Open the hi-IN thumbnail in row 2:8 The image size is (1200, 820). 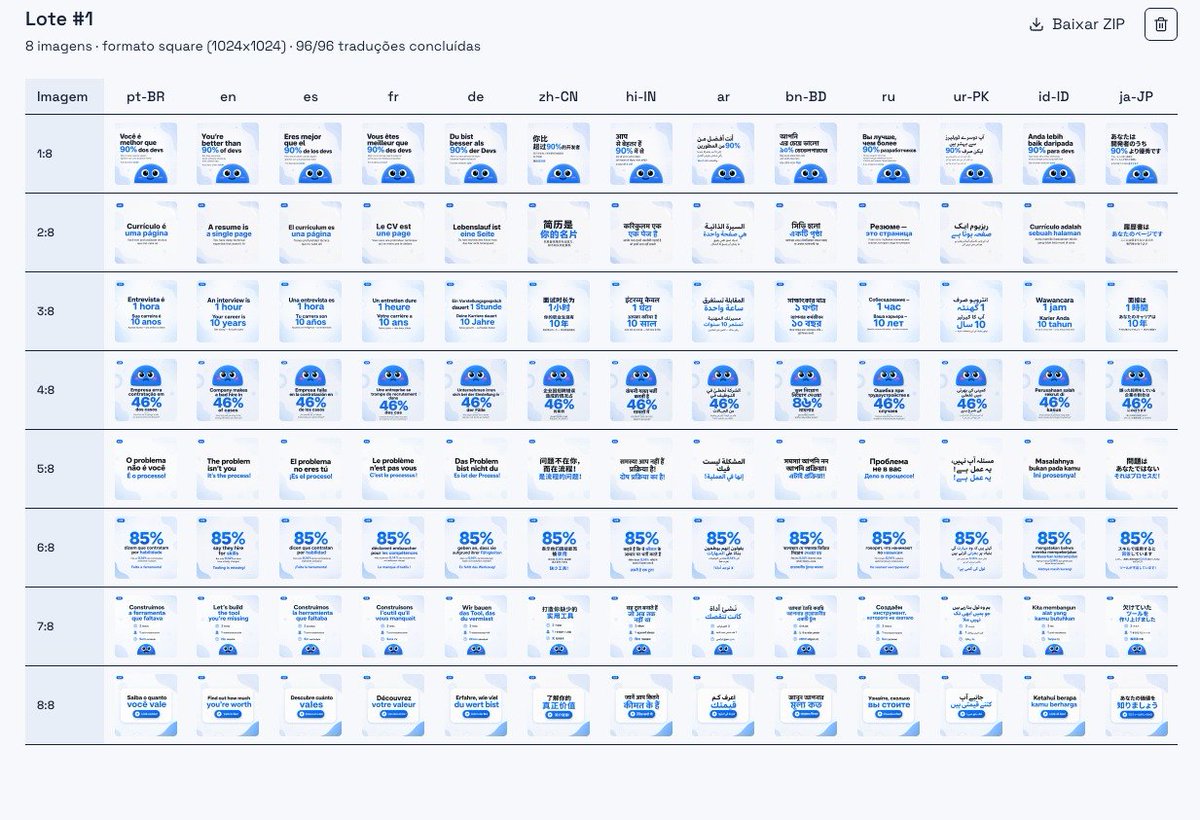(641, 232)
